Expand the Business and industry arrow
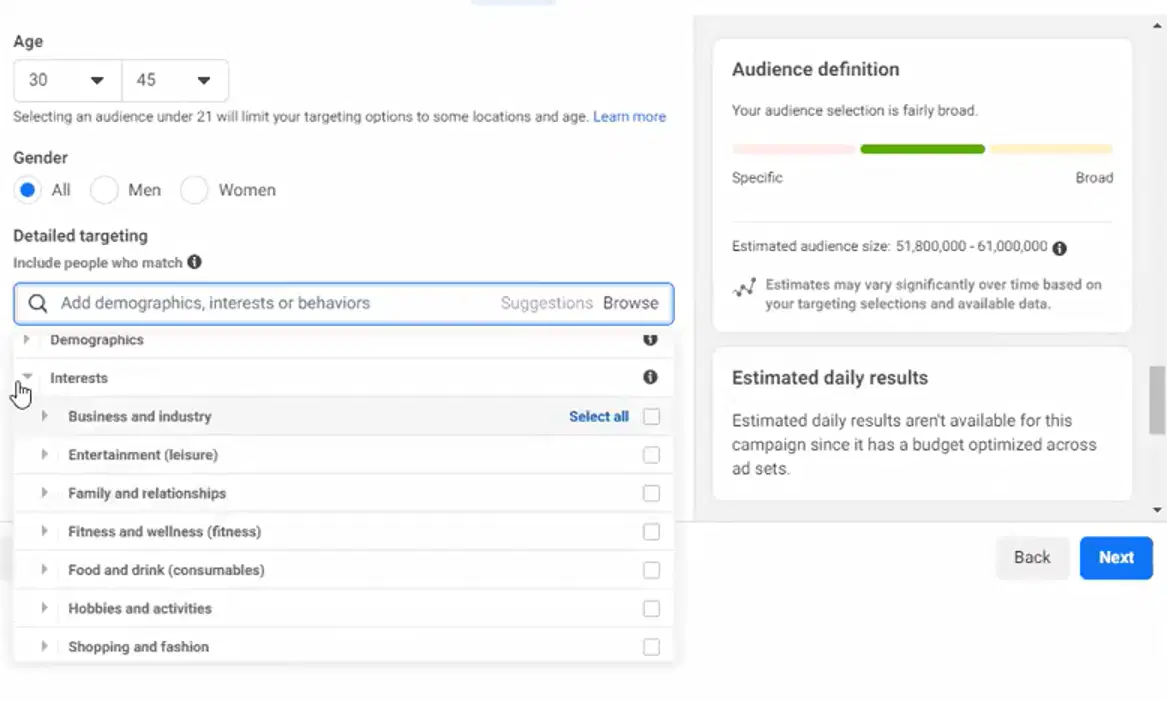 tap(45, 416)
